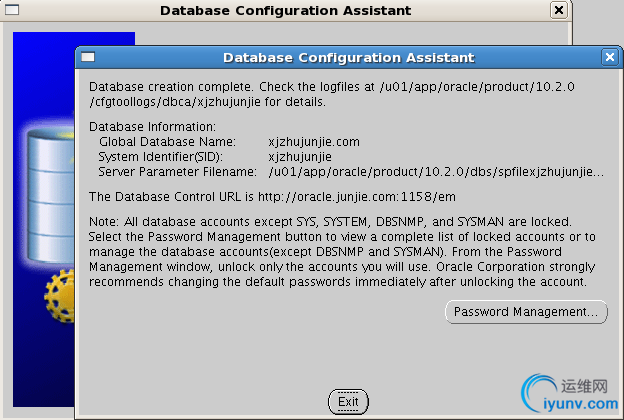The width and height of the screenshot is (624, 420).
Task: Click the System Identifier value xjzhujunjie
Action: tap(300, 157)
